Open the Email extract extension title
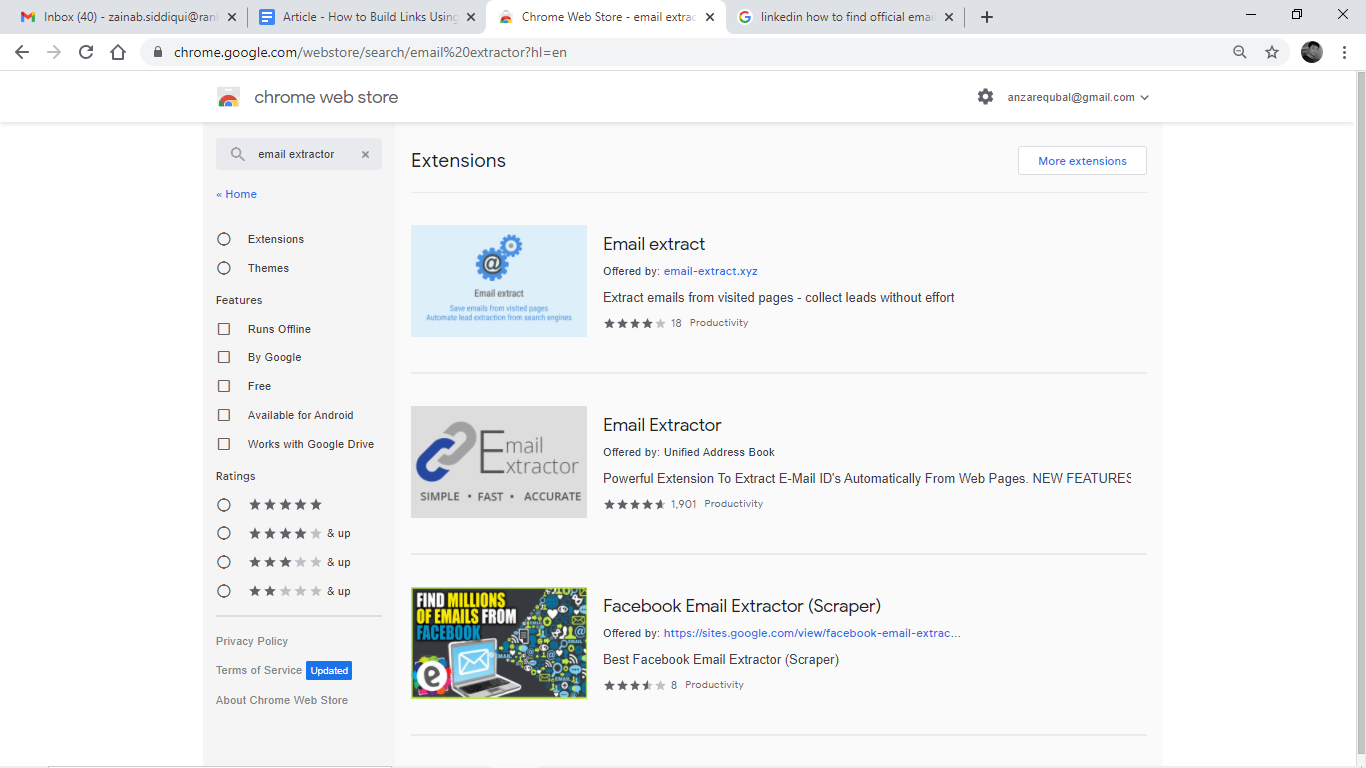1366x768 pixels. [x=654, y=244]
